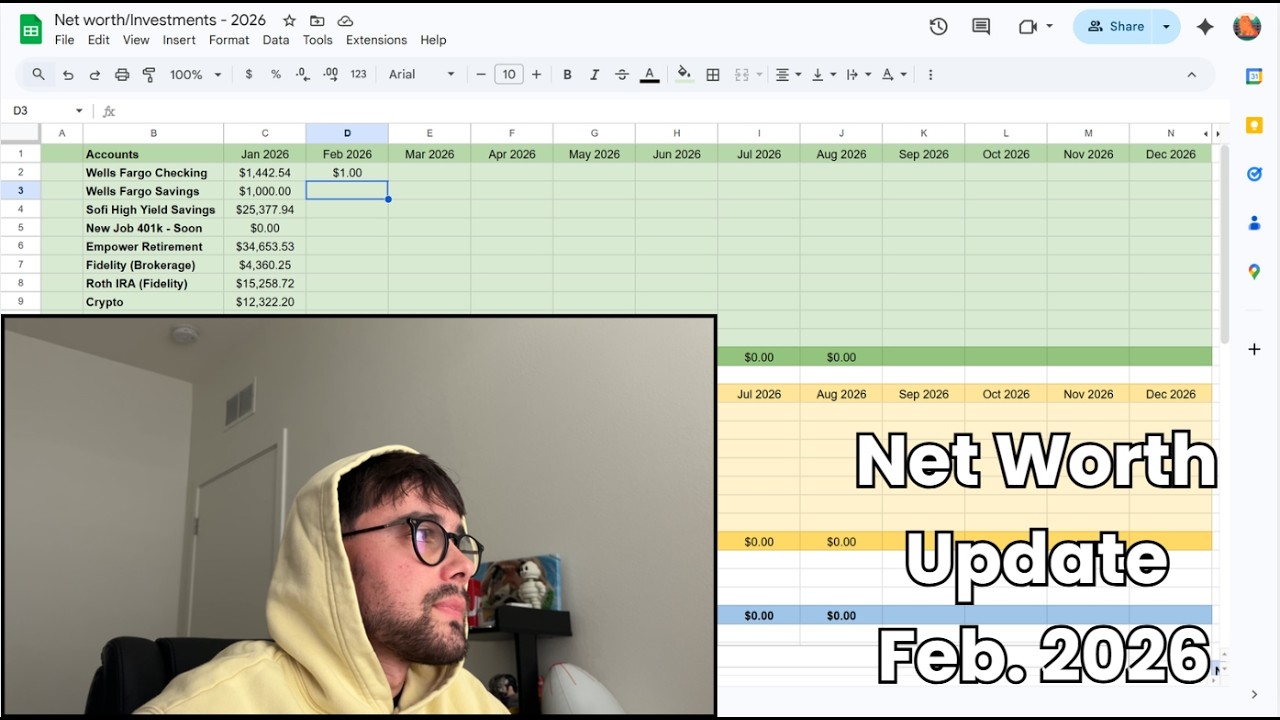Screen dimensions: 1280x720
Task: Redo the last action
Action: coord(95,74)
